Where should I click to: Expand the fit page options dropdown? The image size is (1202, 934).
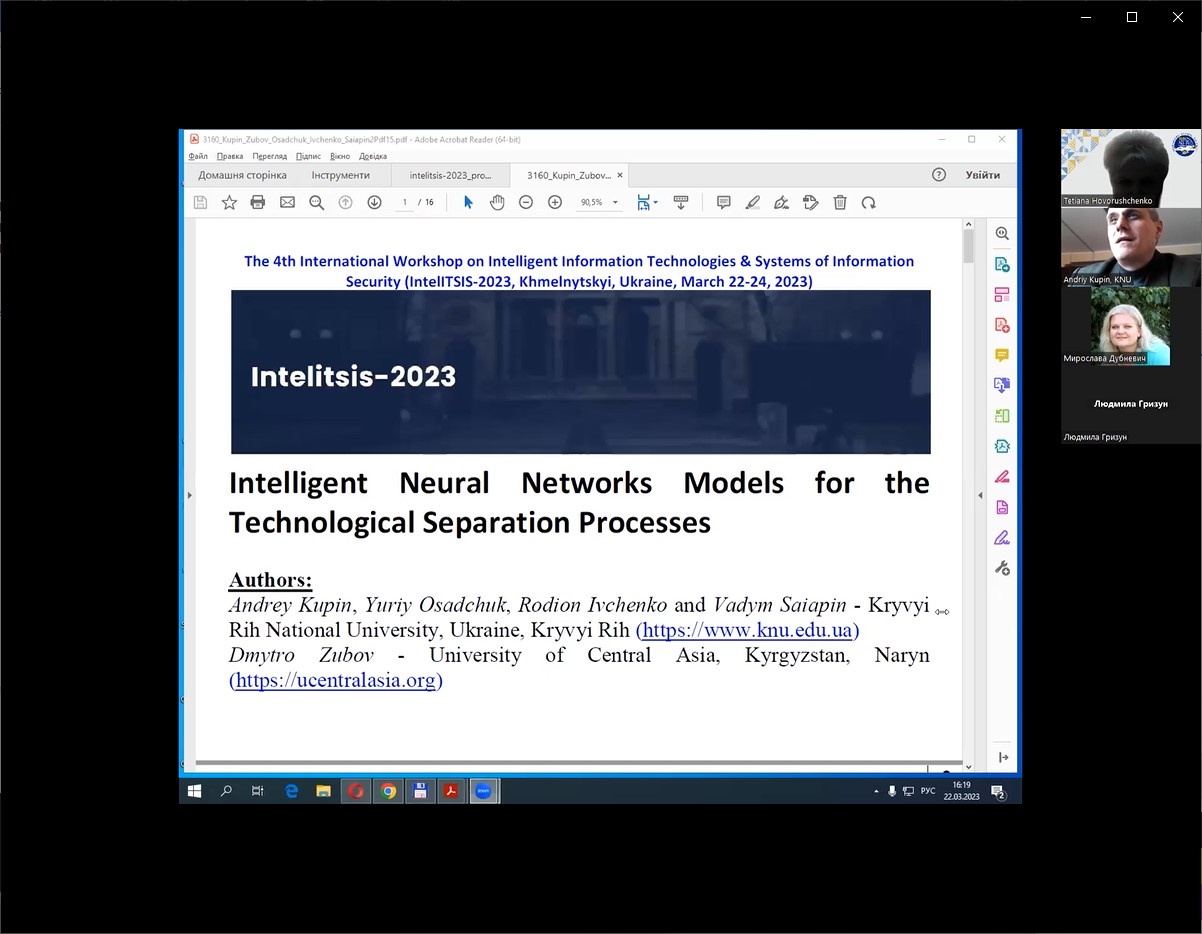(x=655, y=203)
